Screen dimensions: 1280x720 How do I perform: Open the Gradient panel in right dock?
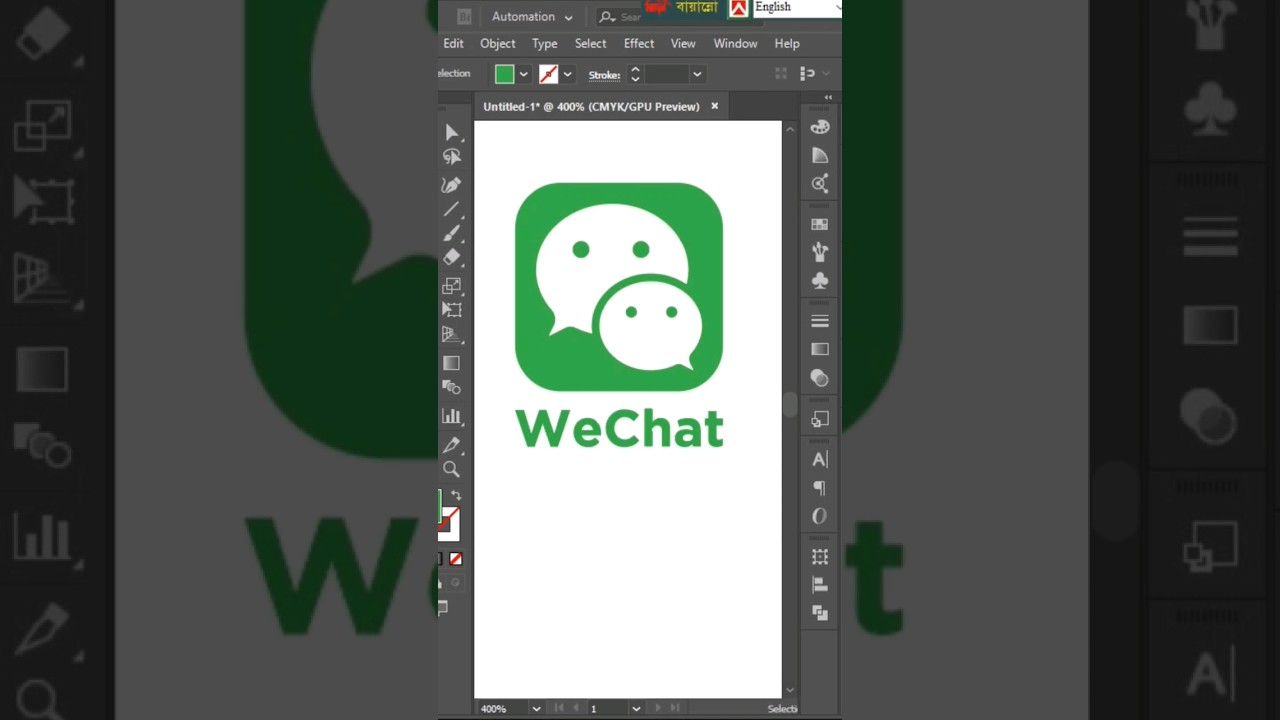(820, 349)
